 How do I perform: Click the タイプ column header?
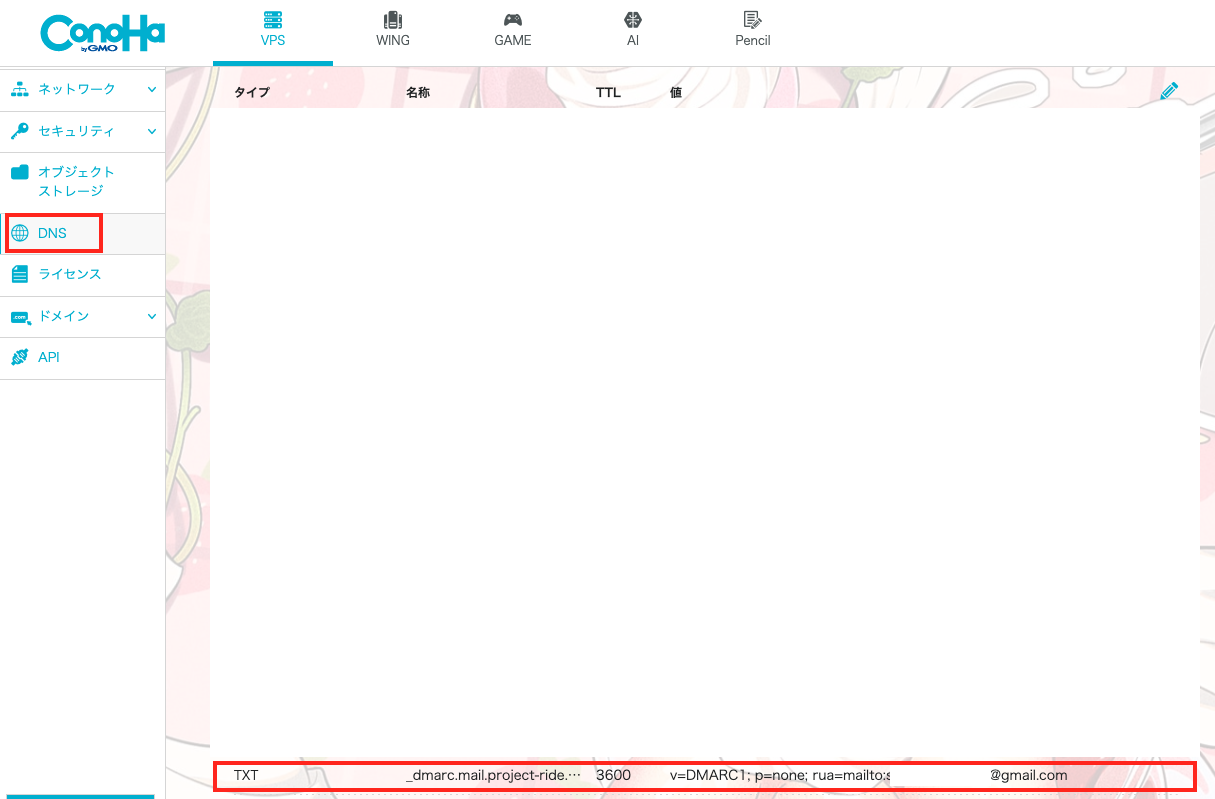point(252,93)
